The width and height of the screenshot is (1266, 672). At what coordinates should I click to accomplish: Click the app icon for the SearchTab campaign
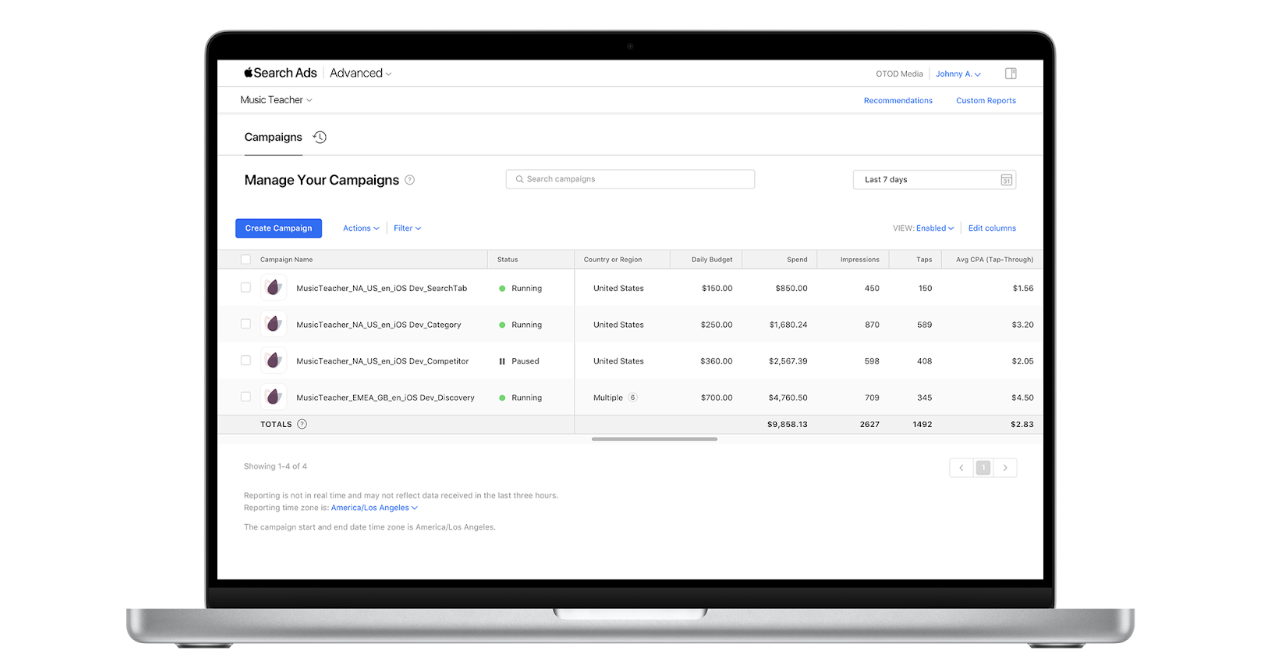tap(273, 288)
